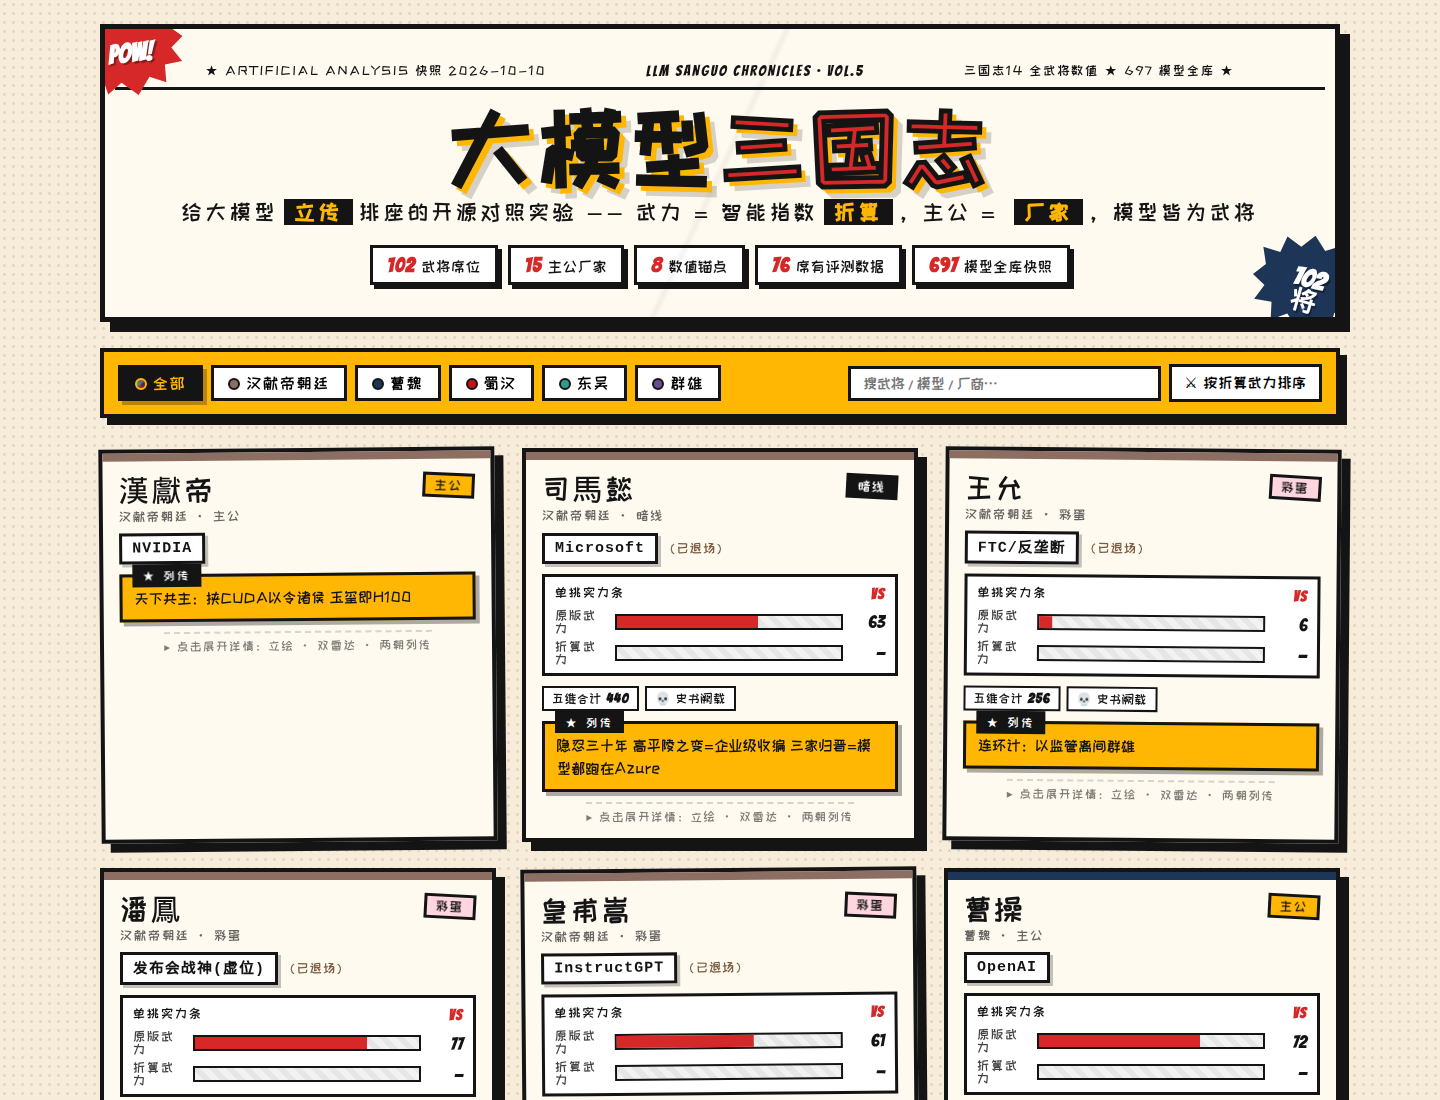Click 原版武力 bar showing 6 for 王允

[x=1151, y=623]
